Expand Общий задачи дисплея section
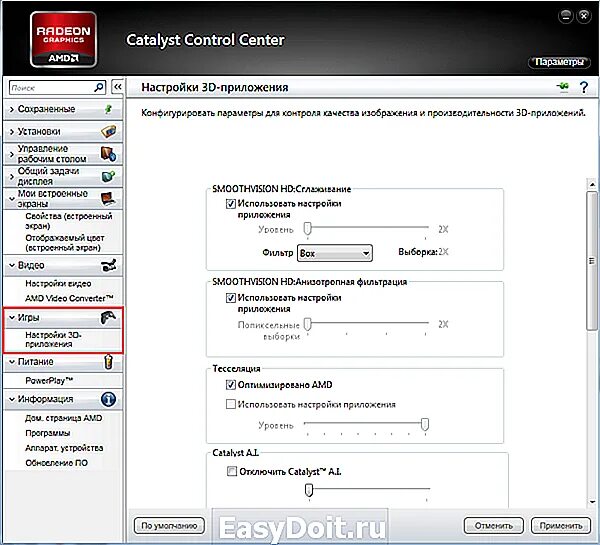 tap(11, 176)
